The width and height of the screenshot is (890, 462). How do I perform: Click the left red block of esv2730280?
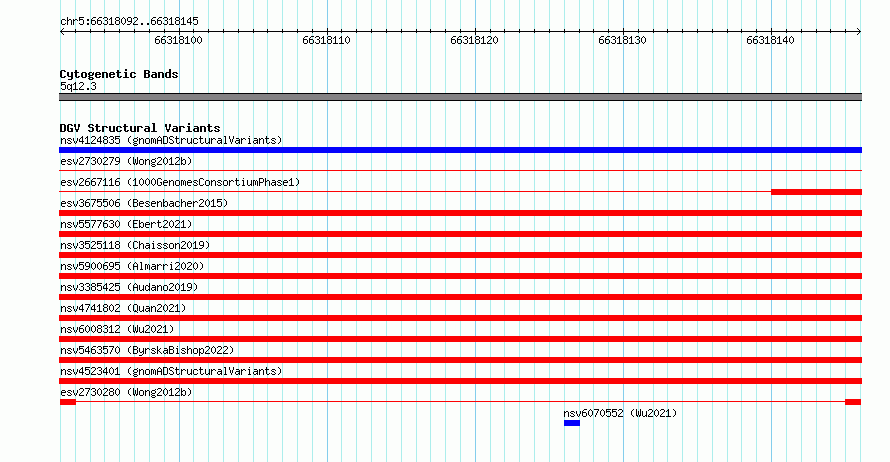pyautogui.click(x=68, y=402)
